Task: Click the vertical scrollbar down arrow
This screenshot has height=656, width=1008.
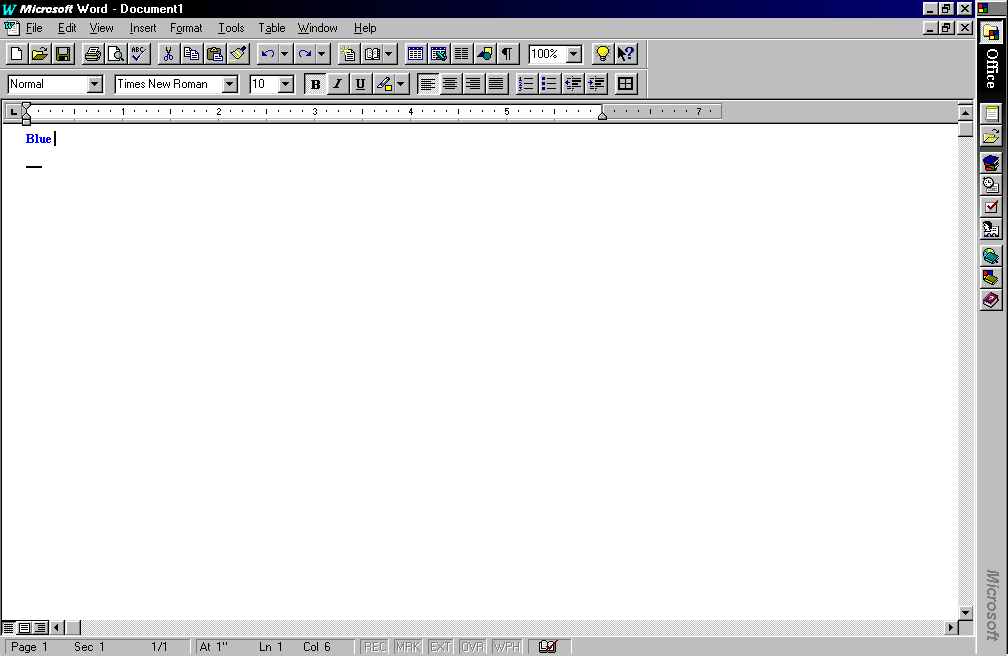Action: [x=965, y=613]
